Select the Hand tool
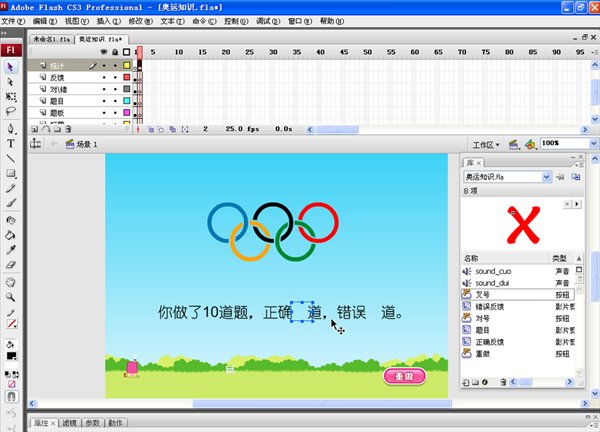The image size is (600, 432). (11, 282)
